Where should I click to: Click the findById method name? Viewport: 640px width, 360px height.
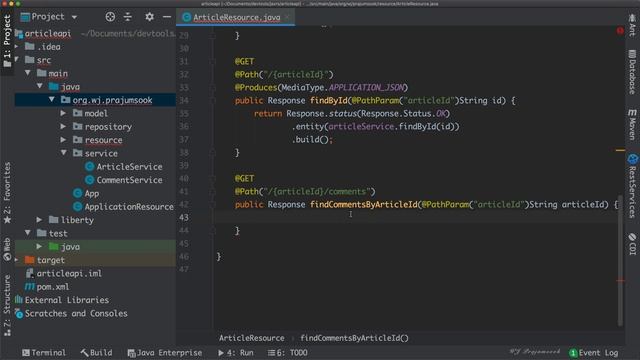point(328,100)
